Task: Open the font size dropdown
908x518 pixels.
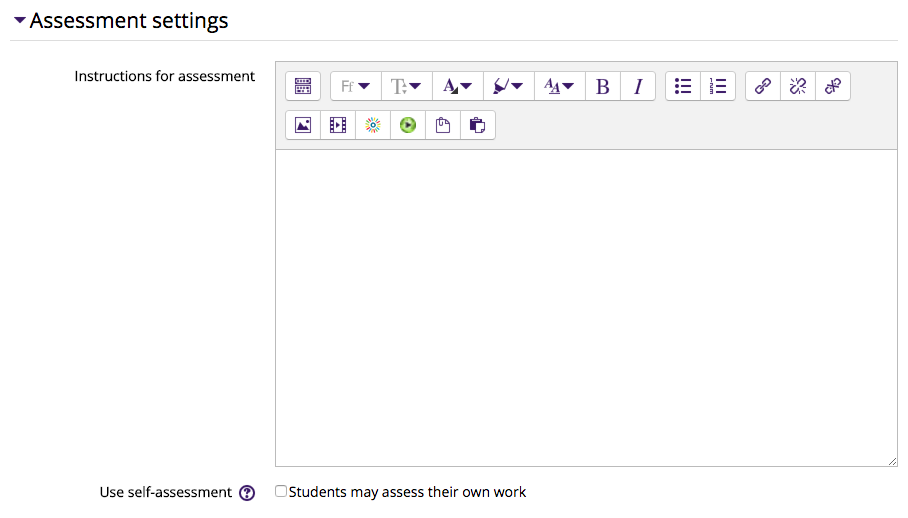Action: pos(407,86)
